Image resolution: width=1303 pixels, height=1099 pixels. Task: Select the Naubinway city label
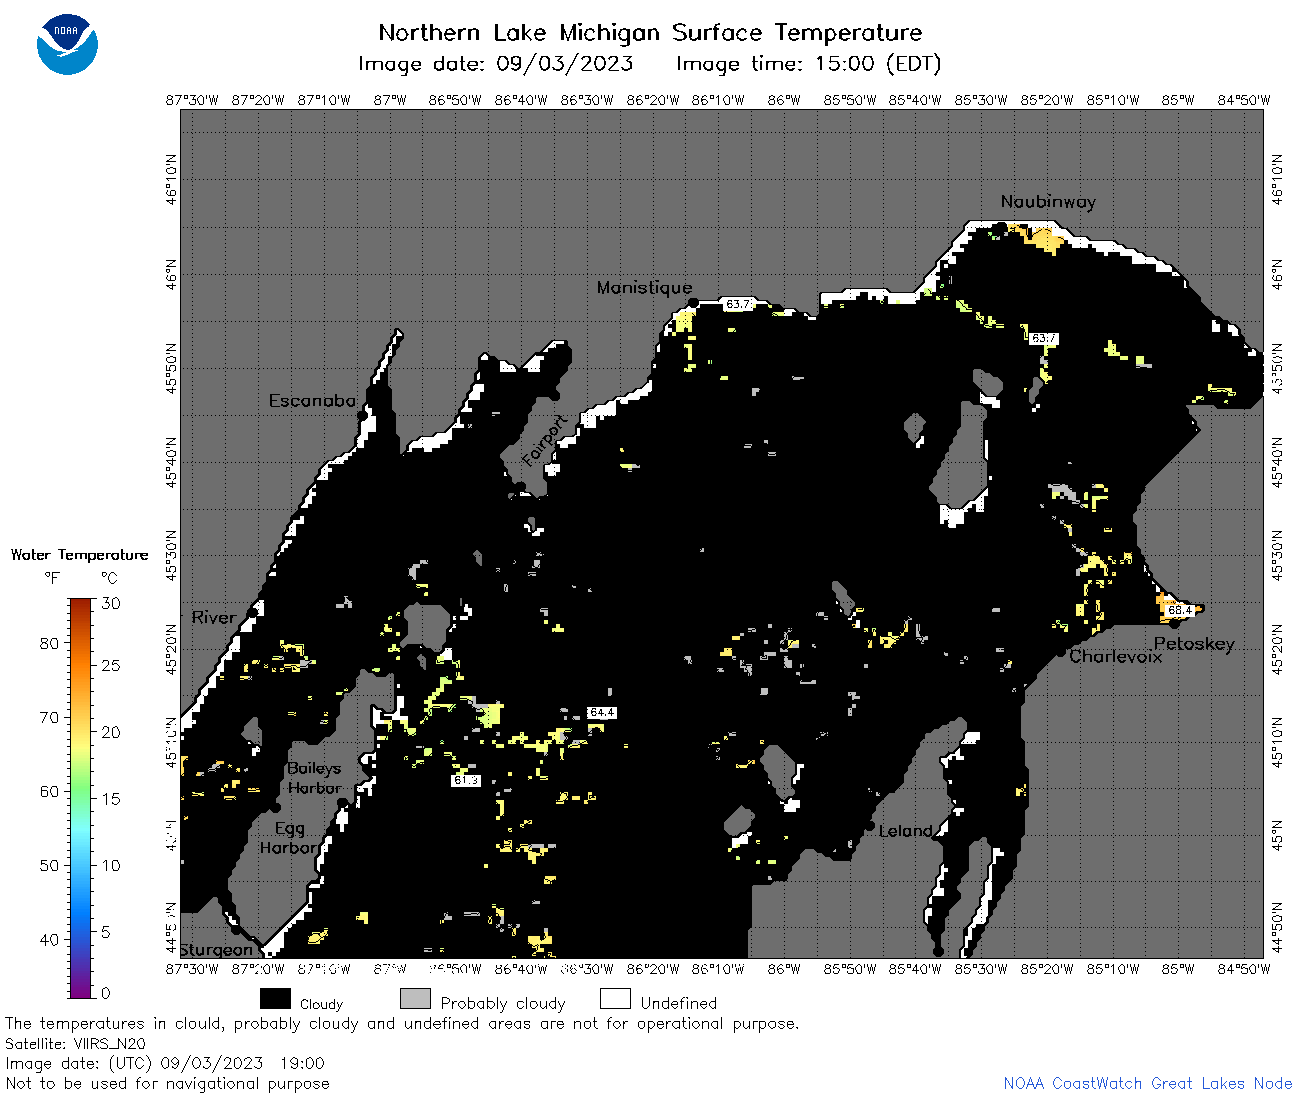coord(1048,202)
